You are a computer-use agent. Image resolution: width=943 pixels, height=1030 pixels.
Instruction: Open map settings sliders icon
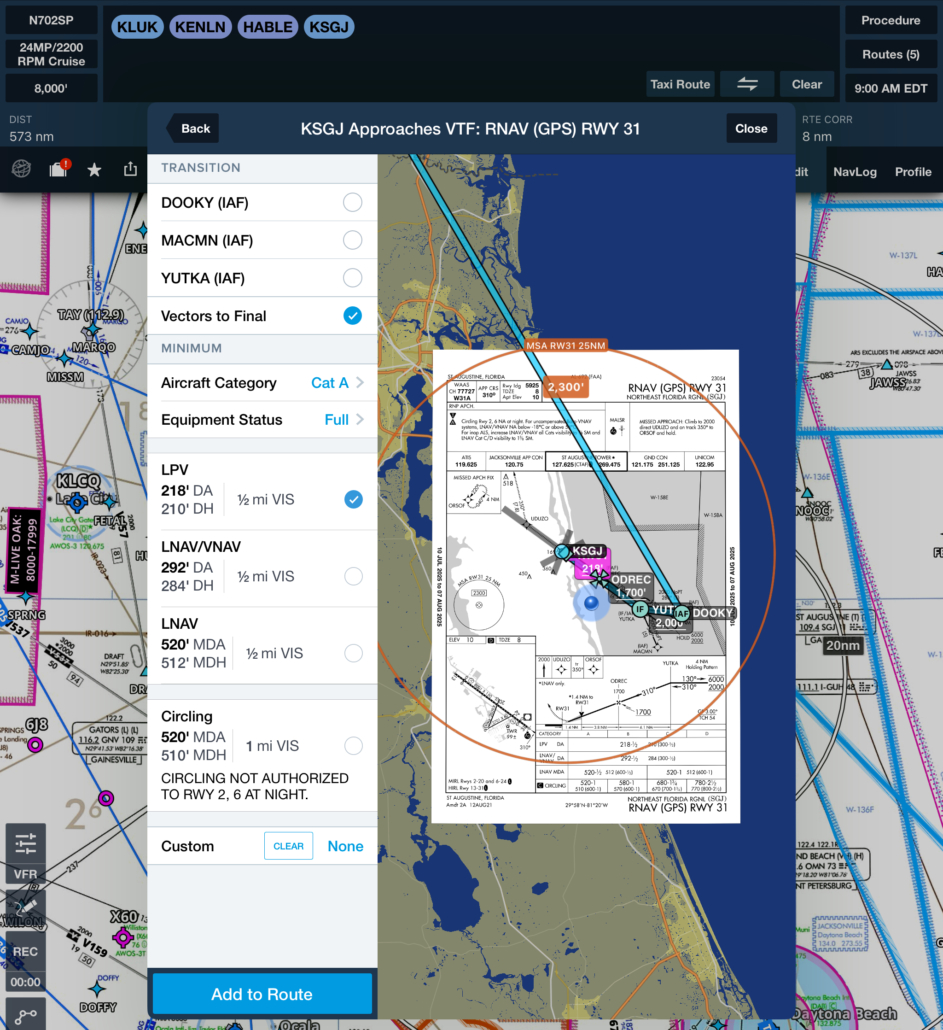click(26, 843)
